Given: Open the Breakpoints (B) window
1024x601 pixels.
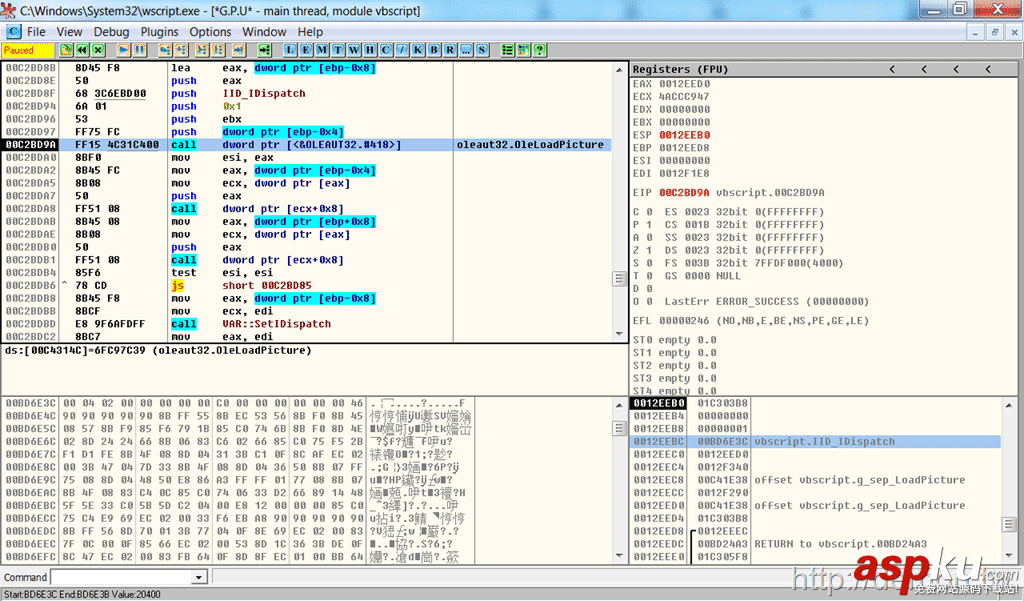Looking at the screenshot, I should pyautogui.click(x=434, y=50).
